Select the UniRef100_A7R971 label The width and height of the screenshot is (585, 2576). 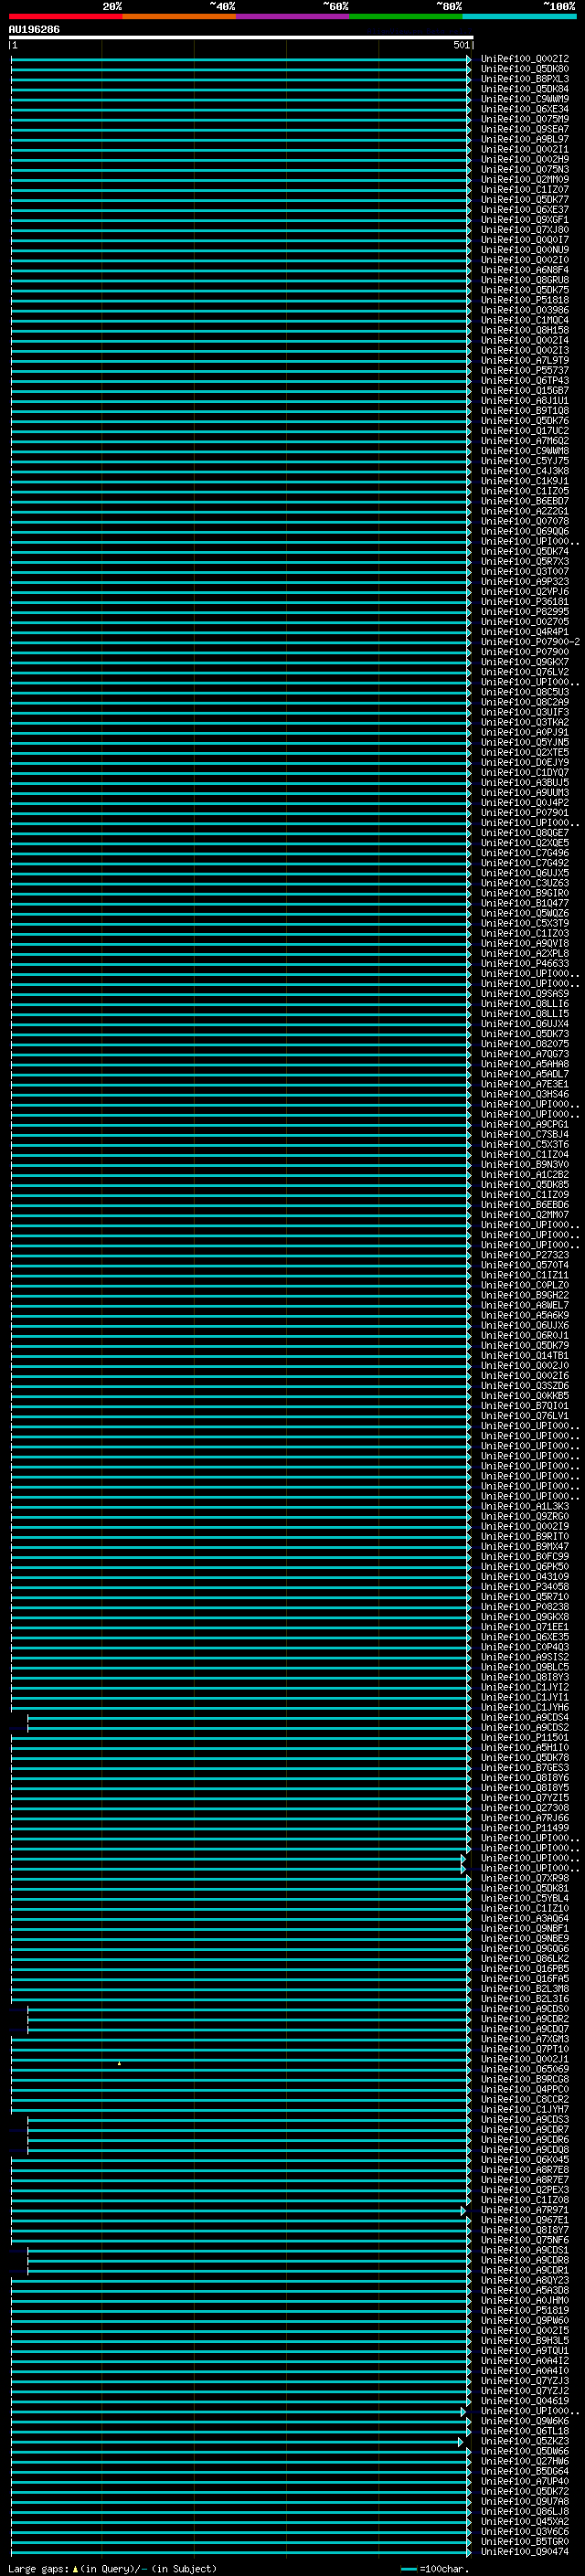525,2210
